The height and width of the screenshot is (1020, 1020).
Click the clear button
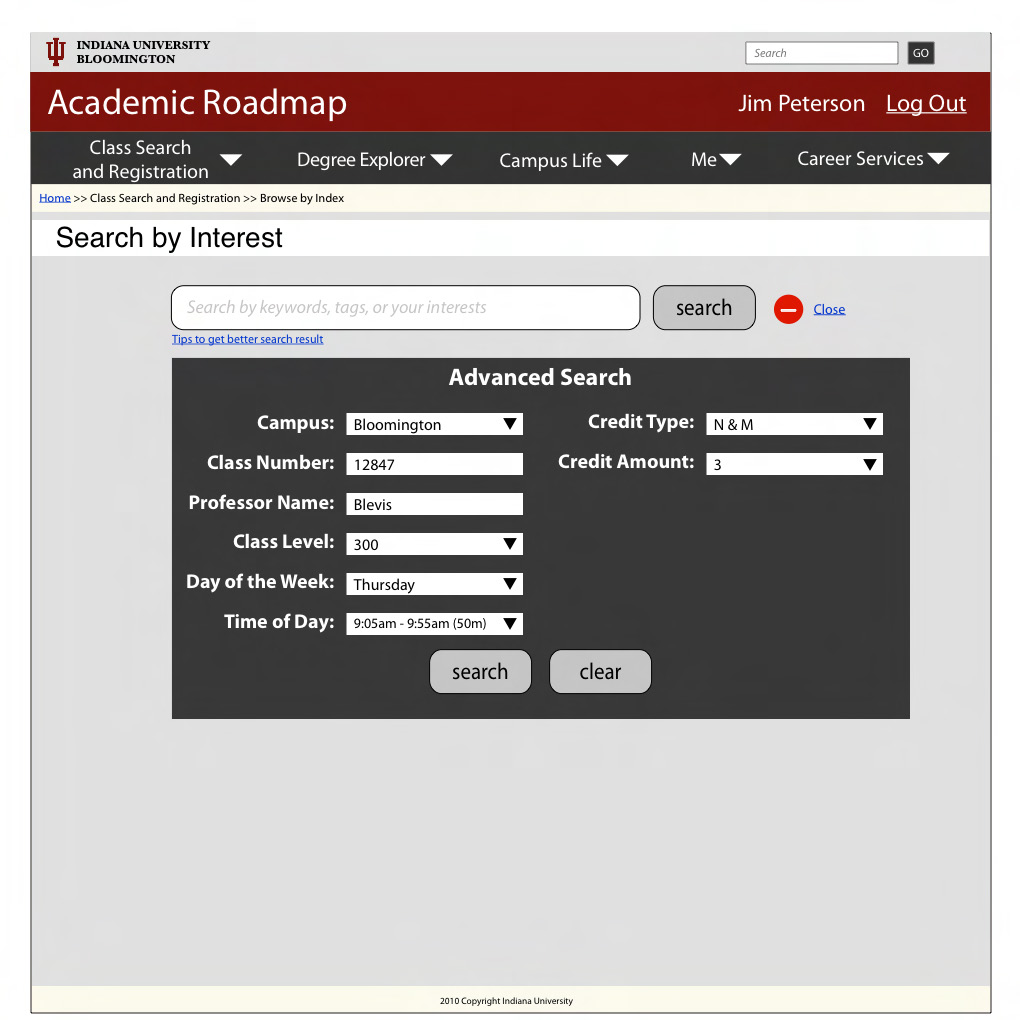(x=600, y=671)
